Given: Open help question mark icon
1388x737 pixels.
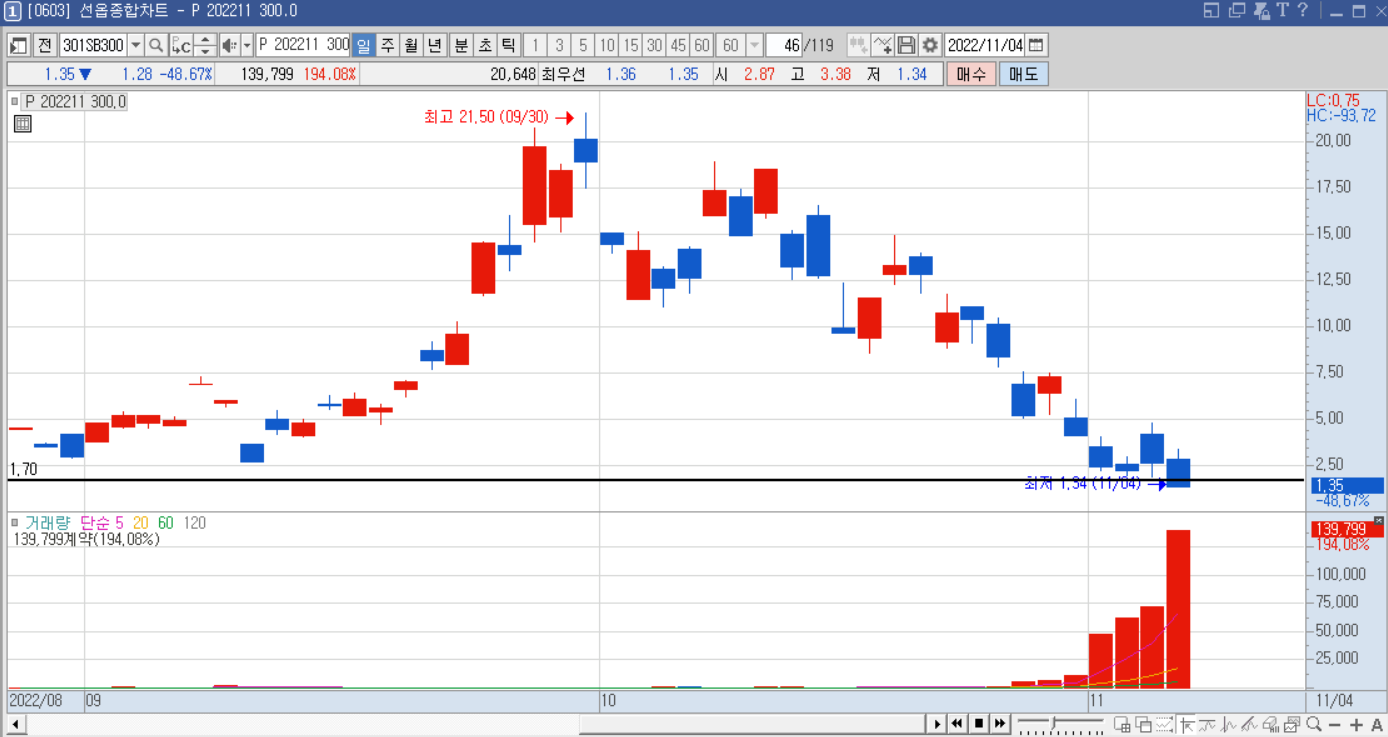Looking at the screenshot, I should click(x=1302, y=11).
